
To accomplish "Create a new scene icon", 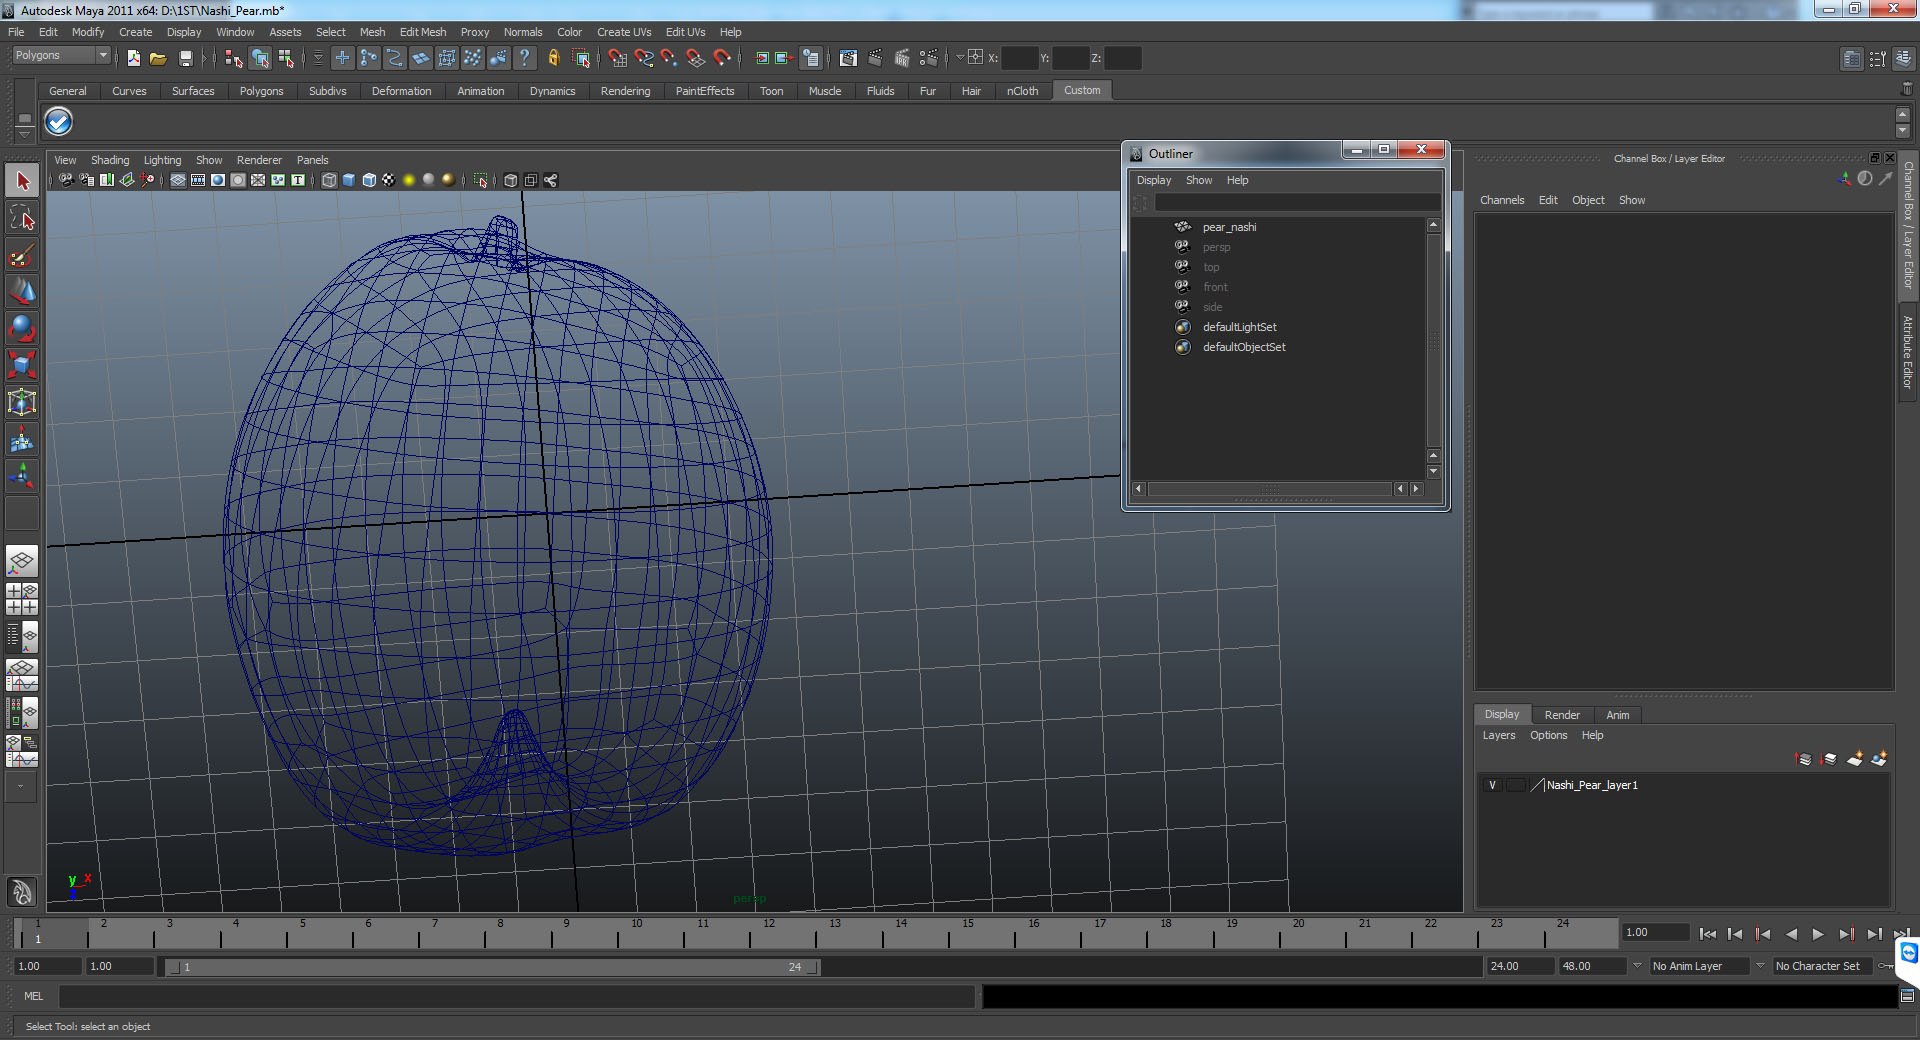I will (x=134, y=58).
